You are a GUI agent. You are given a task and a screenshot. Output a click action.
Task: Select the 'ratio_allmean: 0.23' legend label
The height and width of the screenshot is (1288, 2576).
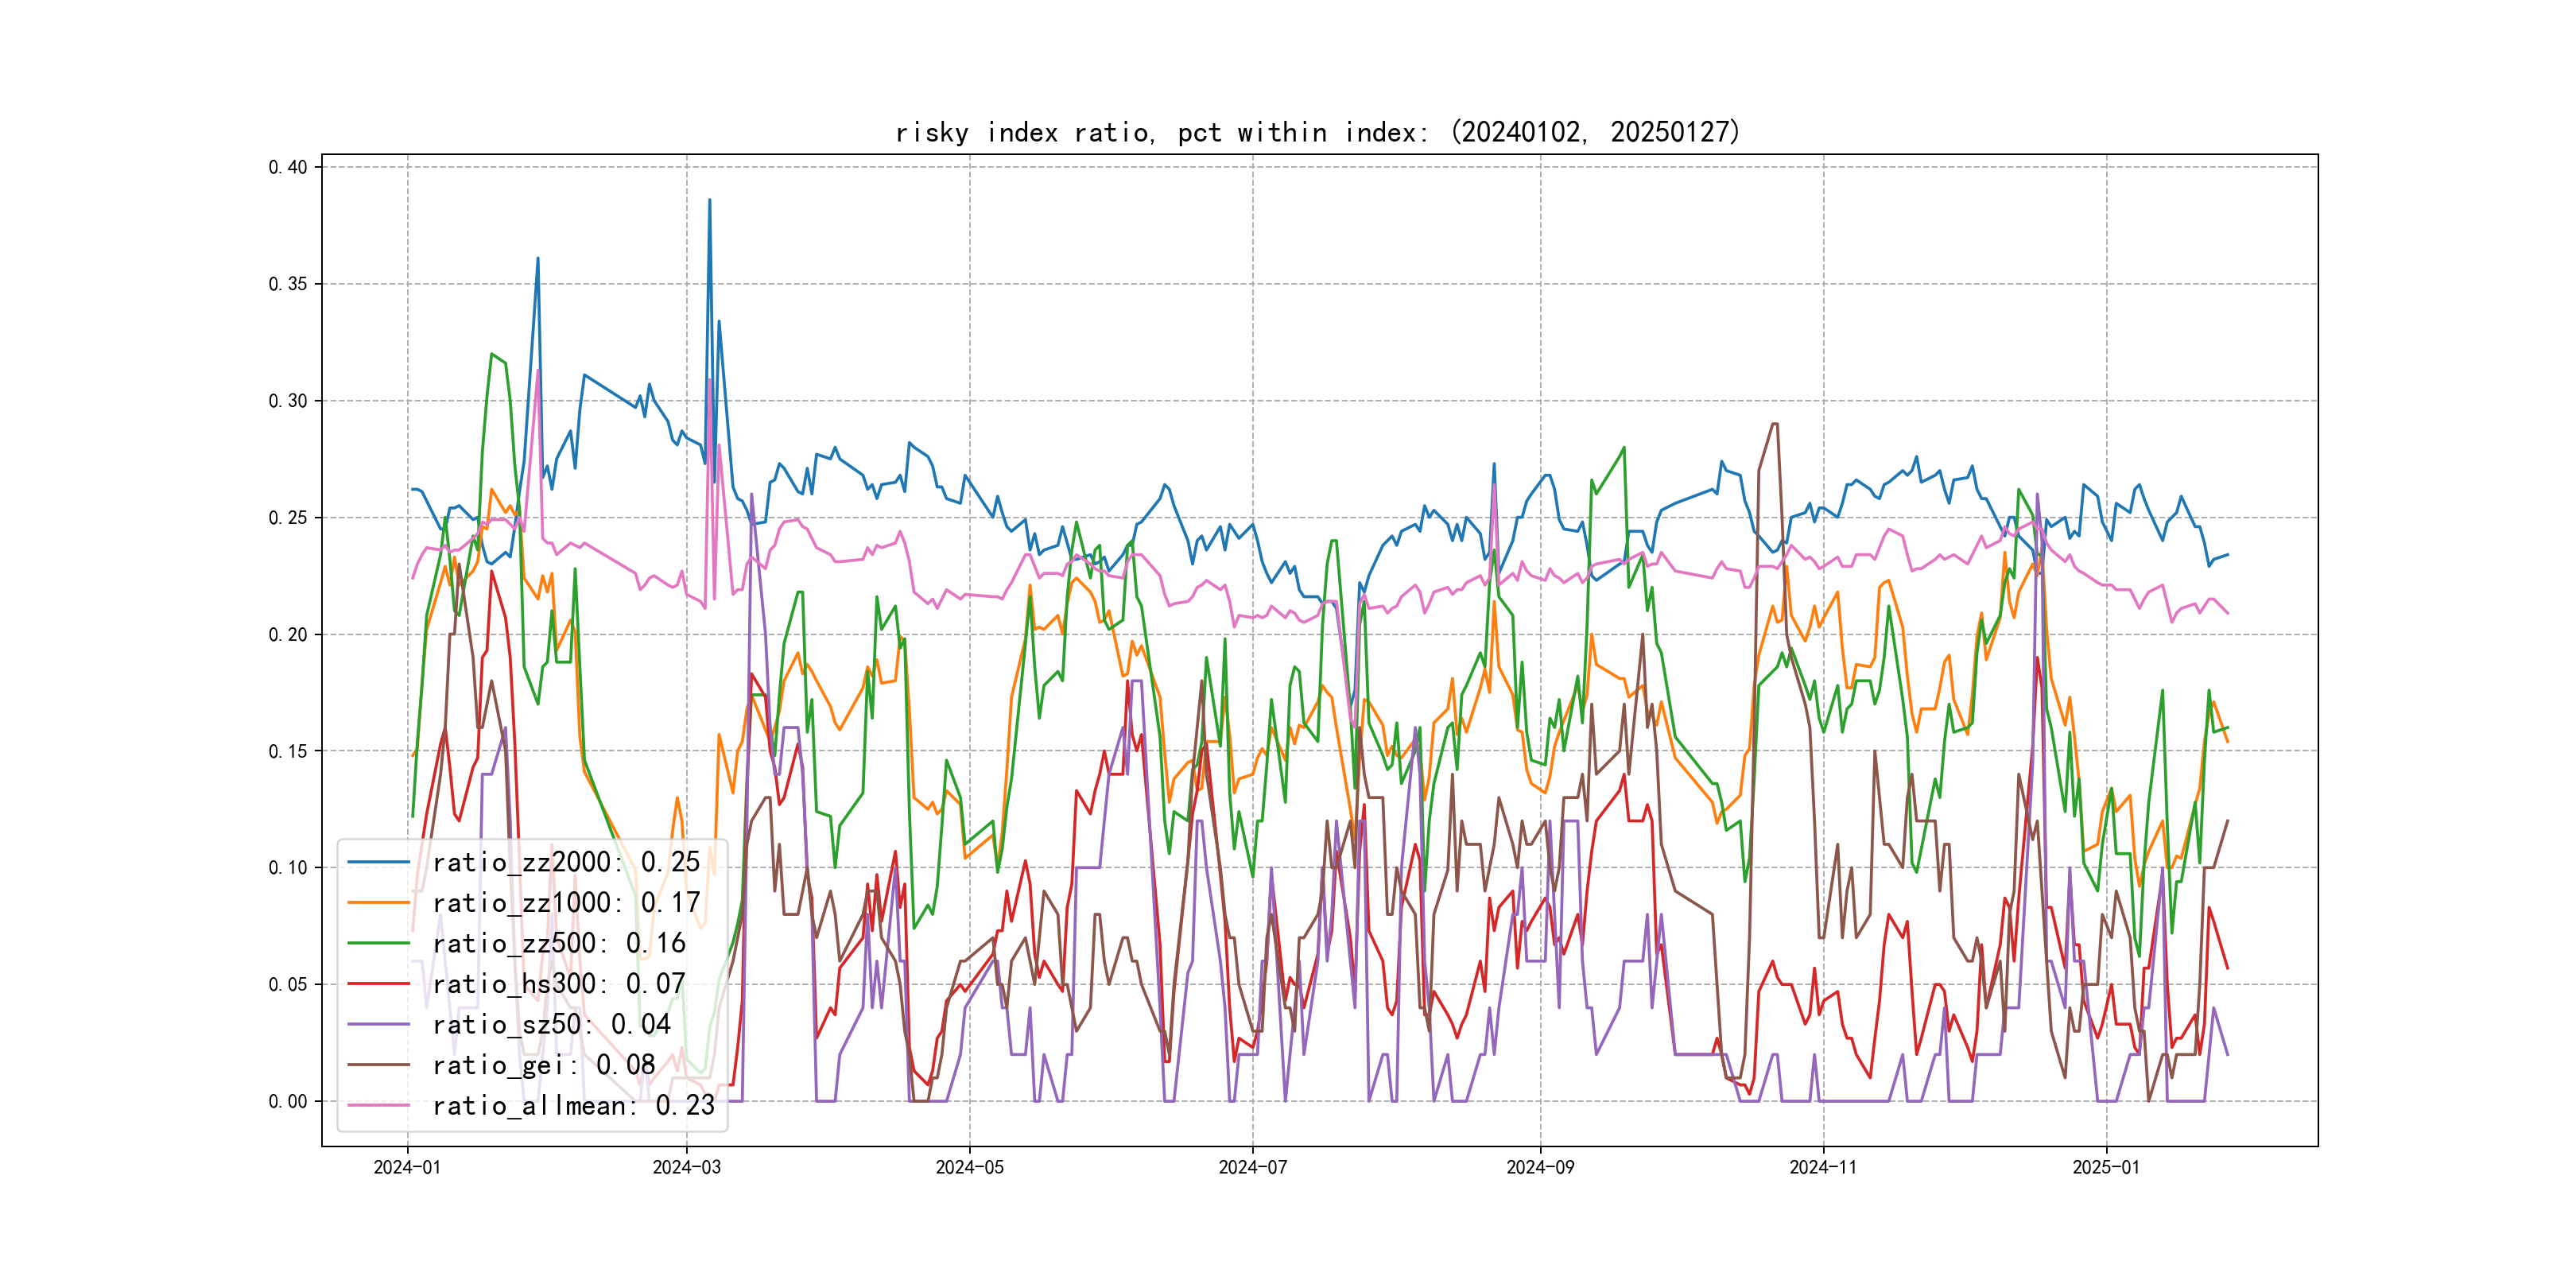(573, 1105)
